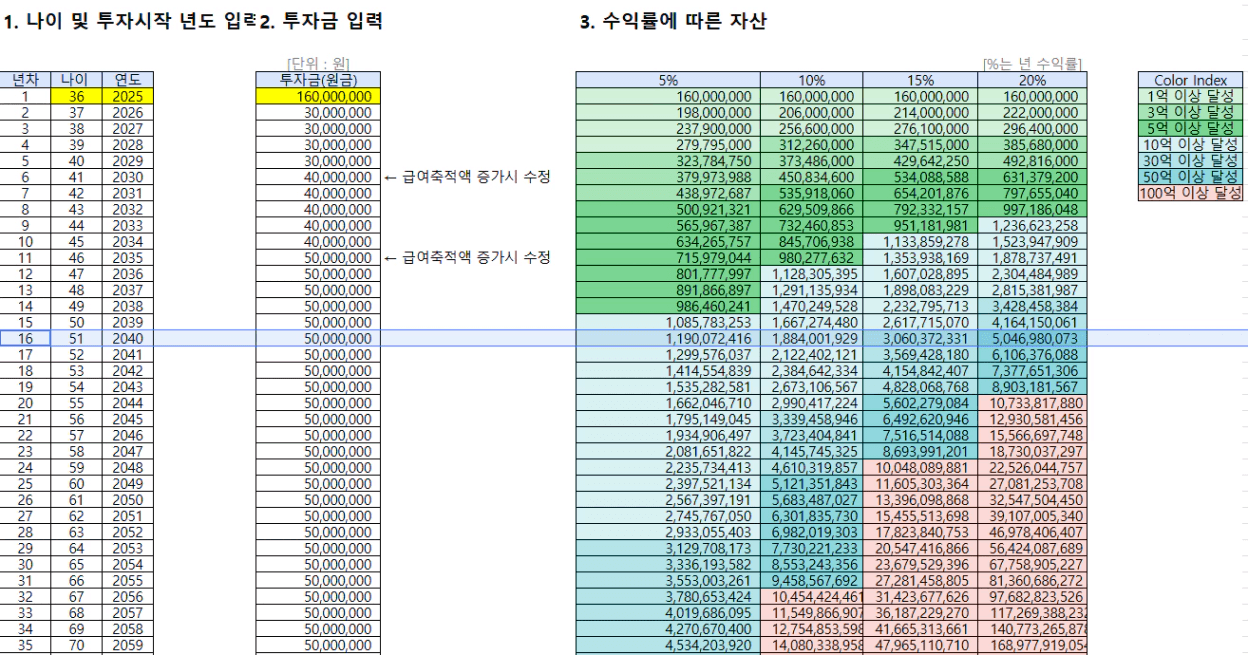Viewport: 1248px width, 655px height.
Task: Click the 급여축적액 증가시 수정 note beside year 2030
Action: pos(468,177)
